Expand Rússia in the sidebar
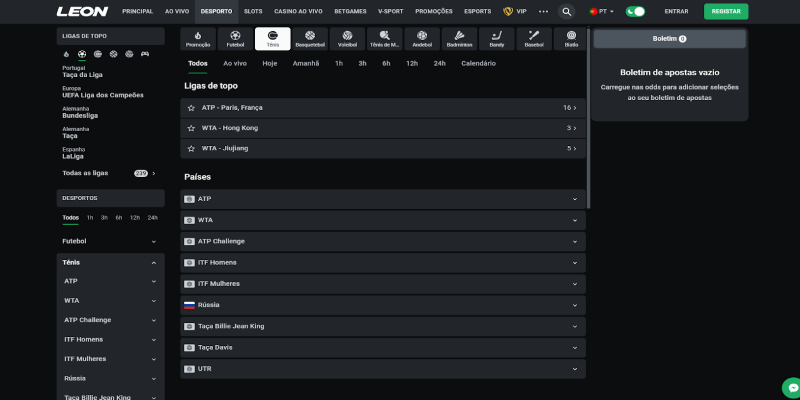This screenshot has width=800, height=400. pyautogui.click(x=110, y=379)
